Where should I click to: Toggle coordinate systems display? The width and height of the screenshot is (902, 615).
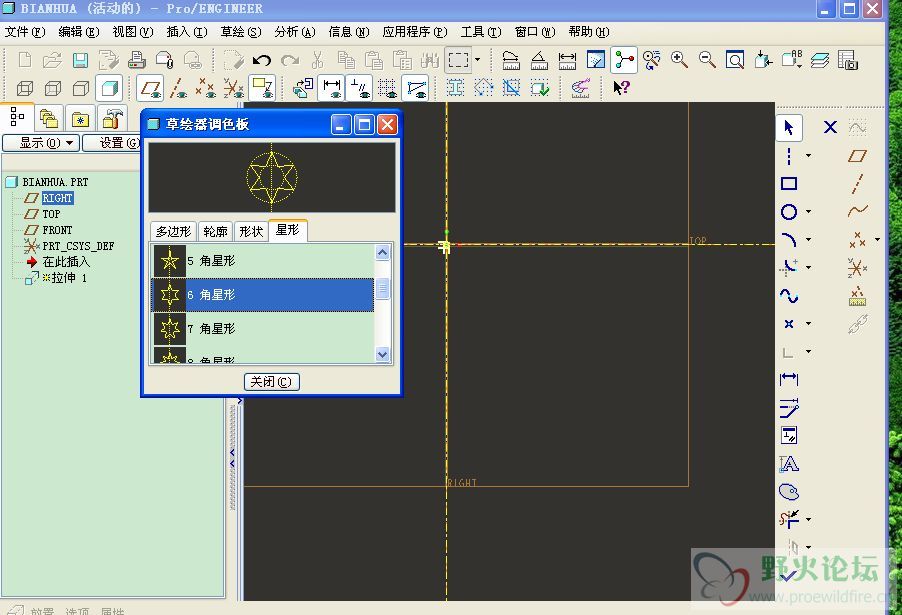point(234,88)
